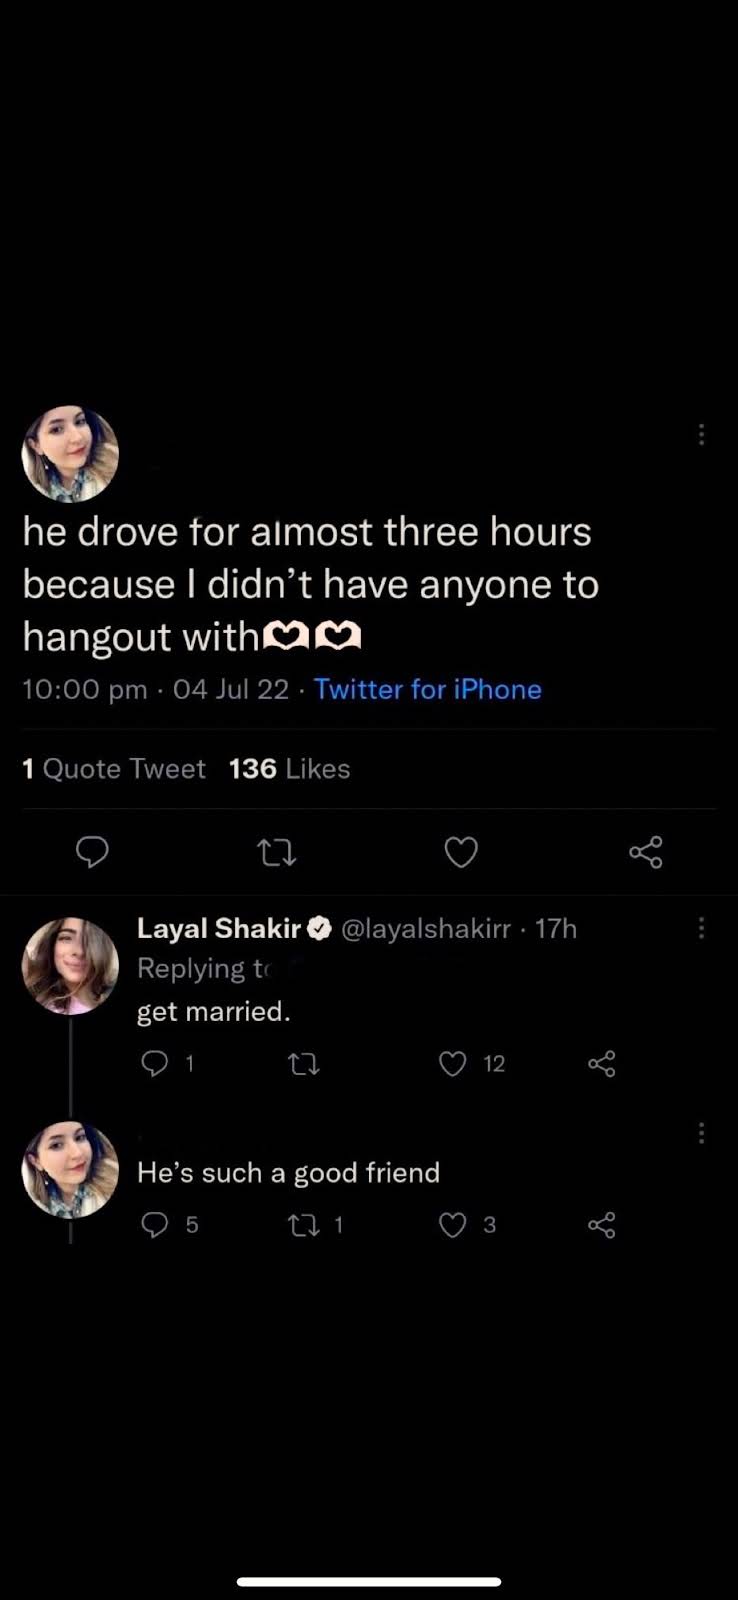Share the "get married." reply
The height and width of the screenshot is (1600, 738).
tap(602, 1063)
